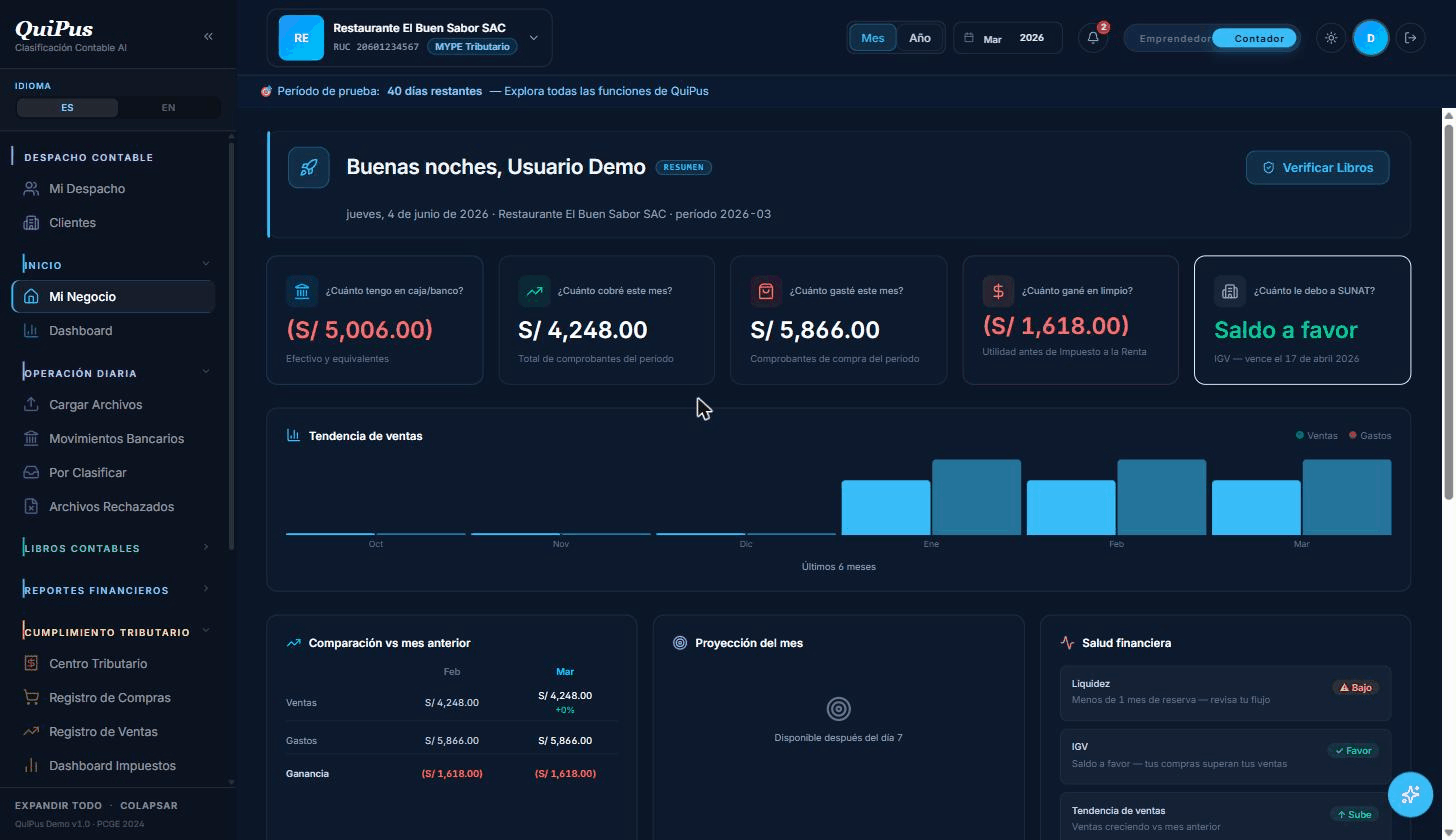The image size is (1456, 840).
Task: Open Clientes in sidebar
Action: tap(113, 223)
